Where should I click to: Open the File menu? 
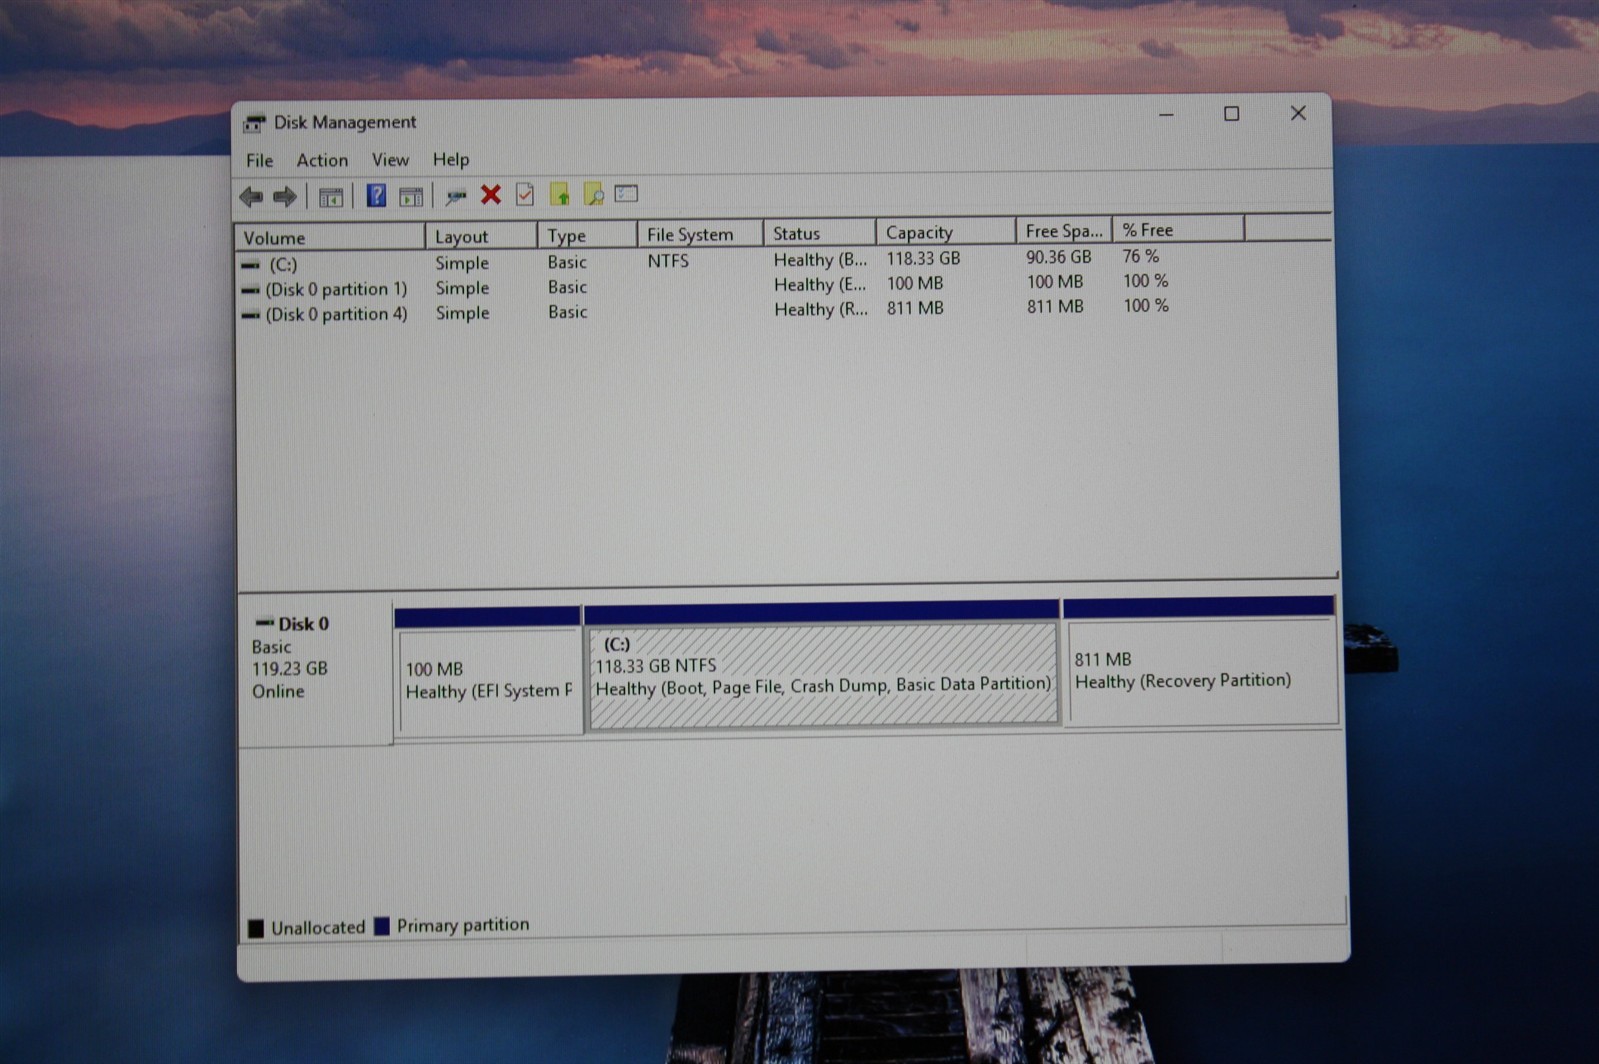pyautogui.click(x=259, y=160)
